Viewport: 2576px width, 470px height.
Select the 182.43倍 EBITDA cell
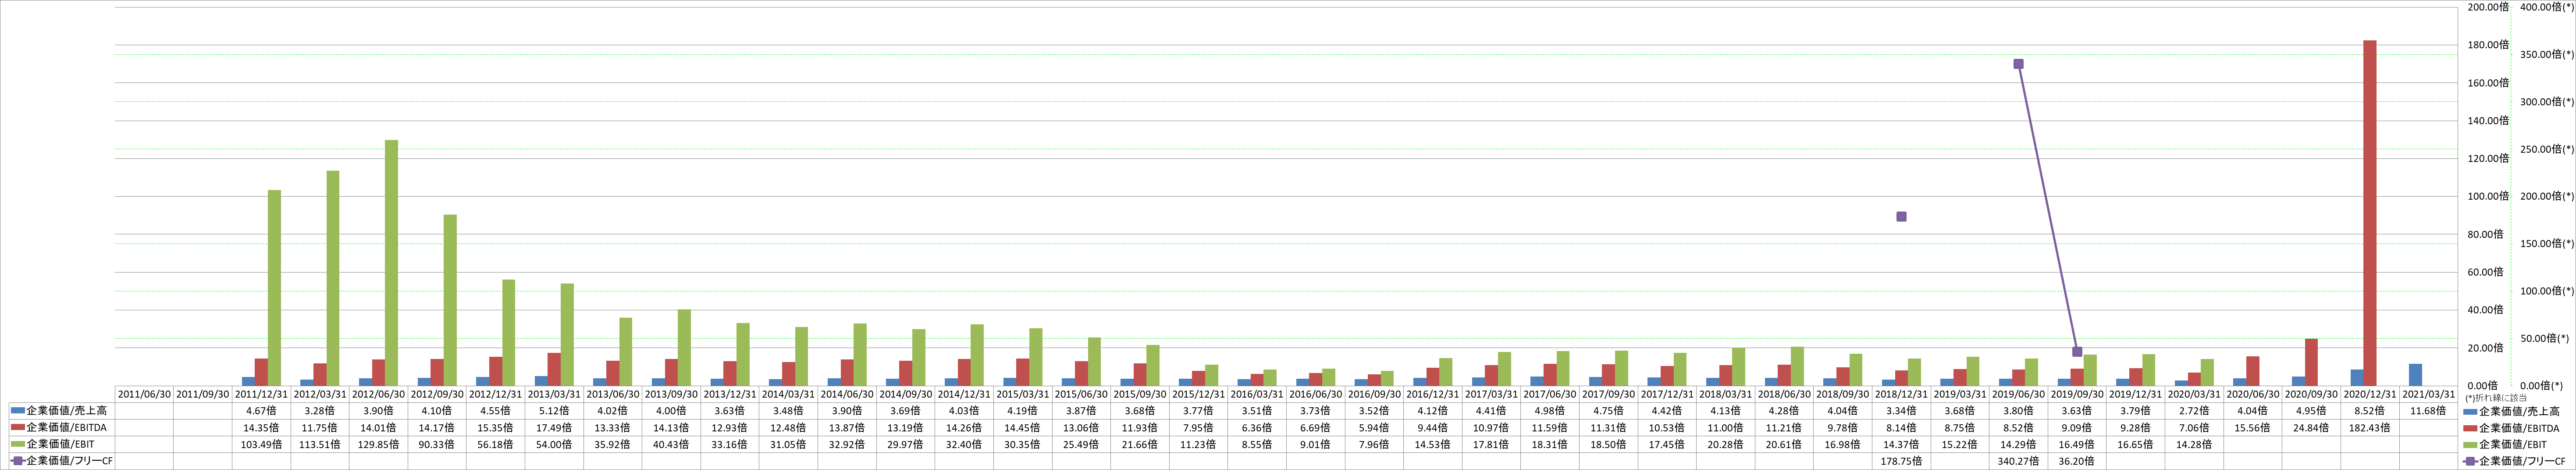(2370, 427)
